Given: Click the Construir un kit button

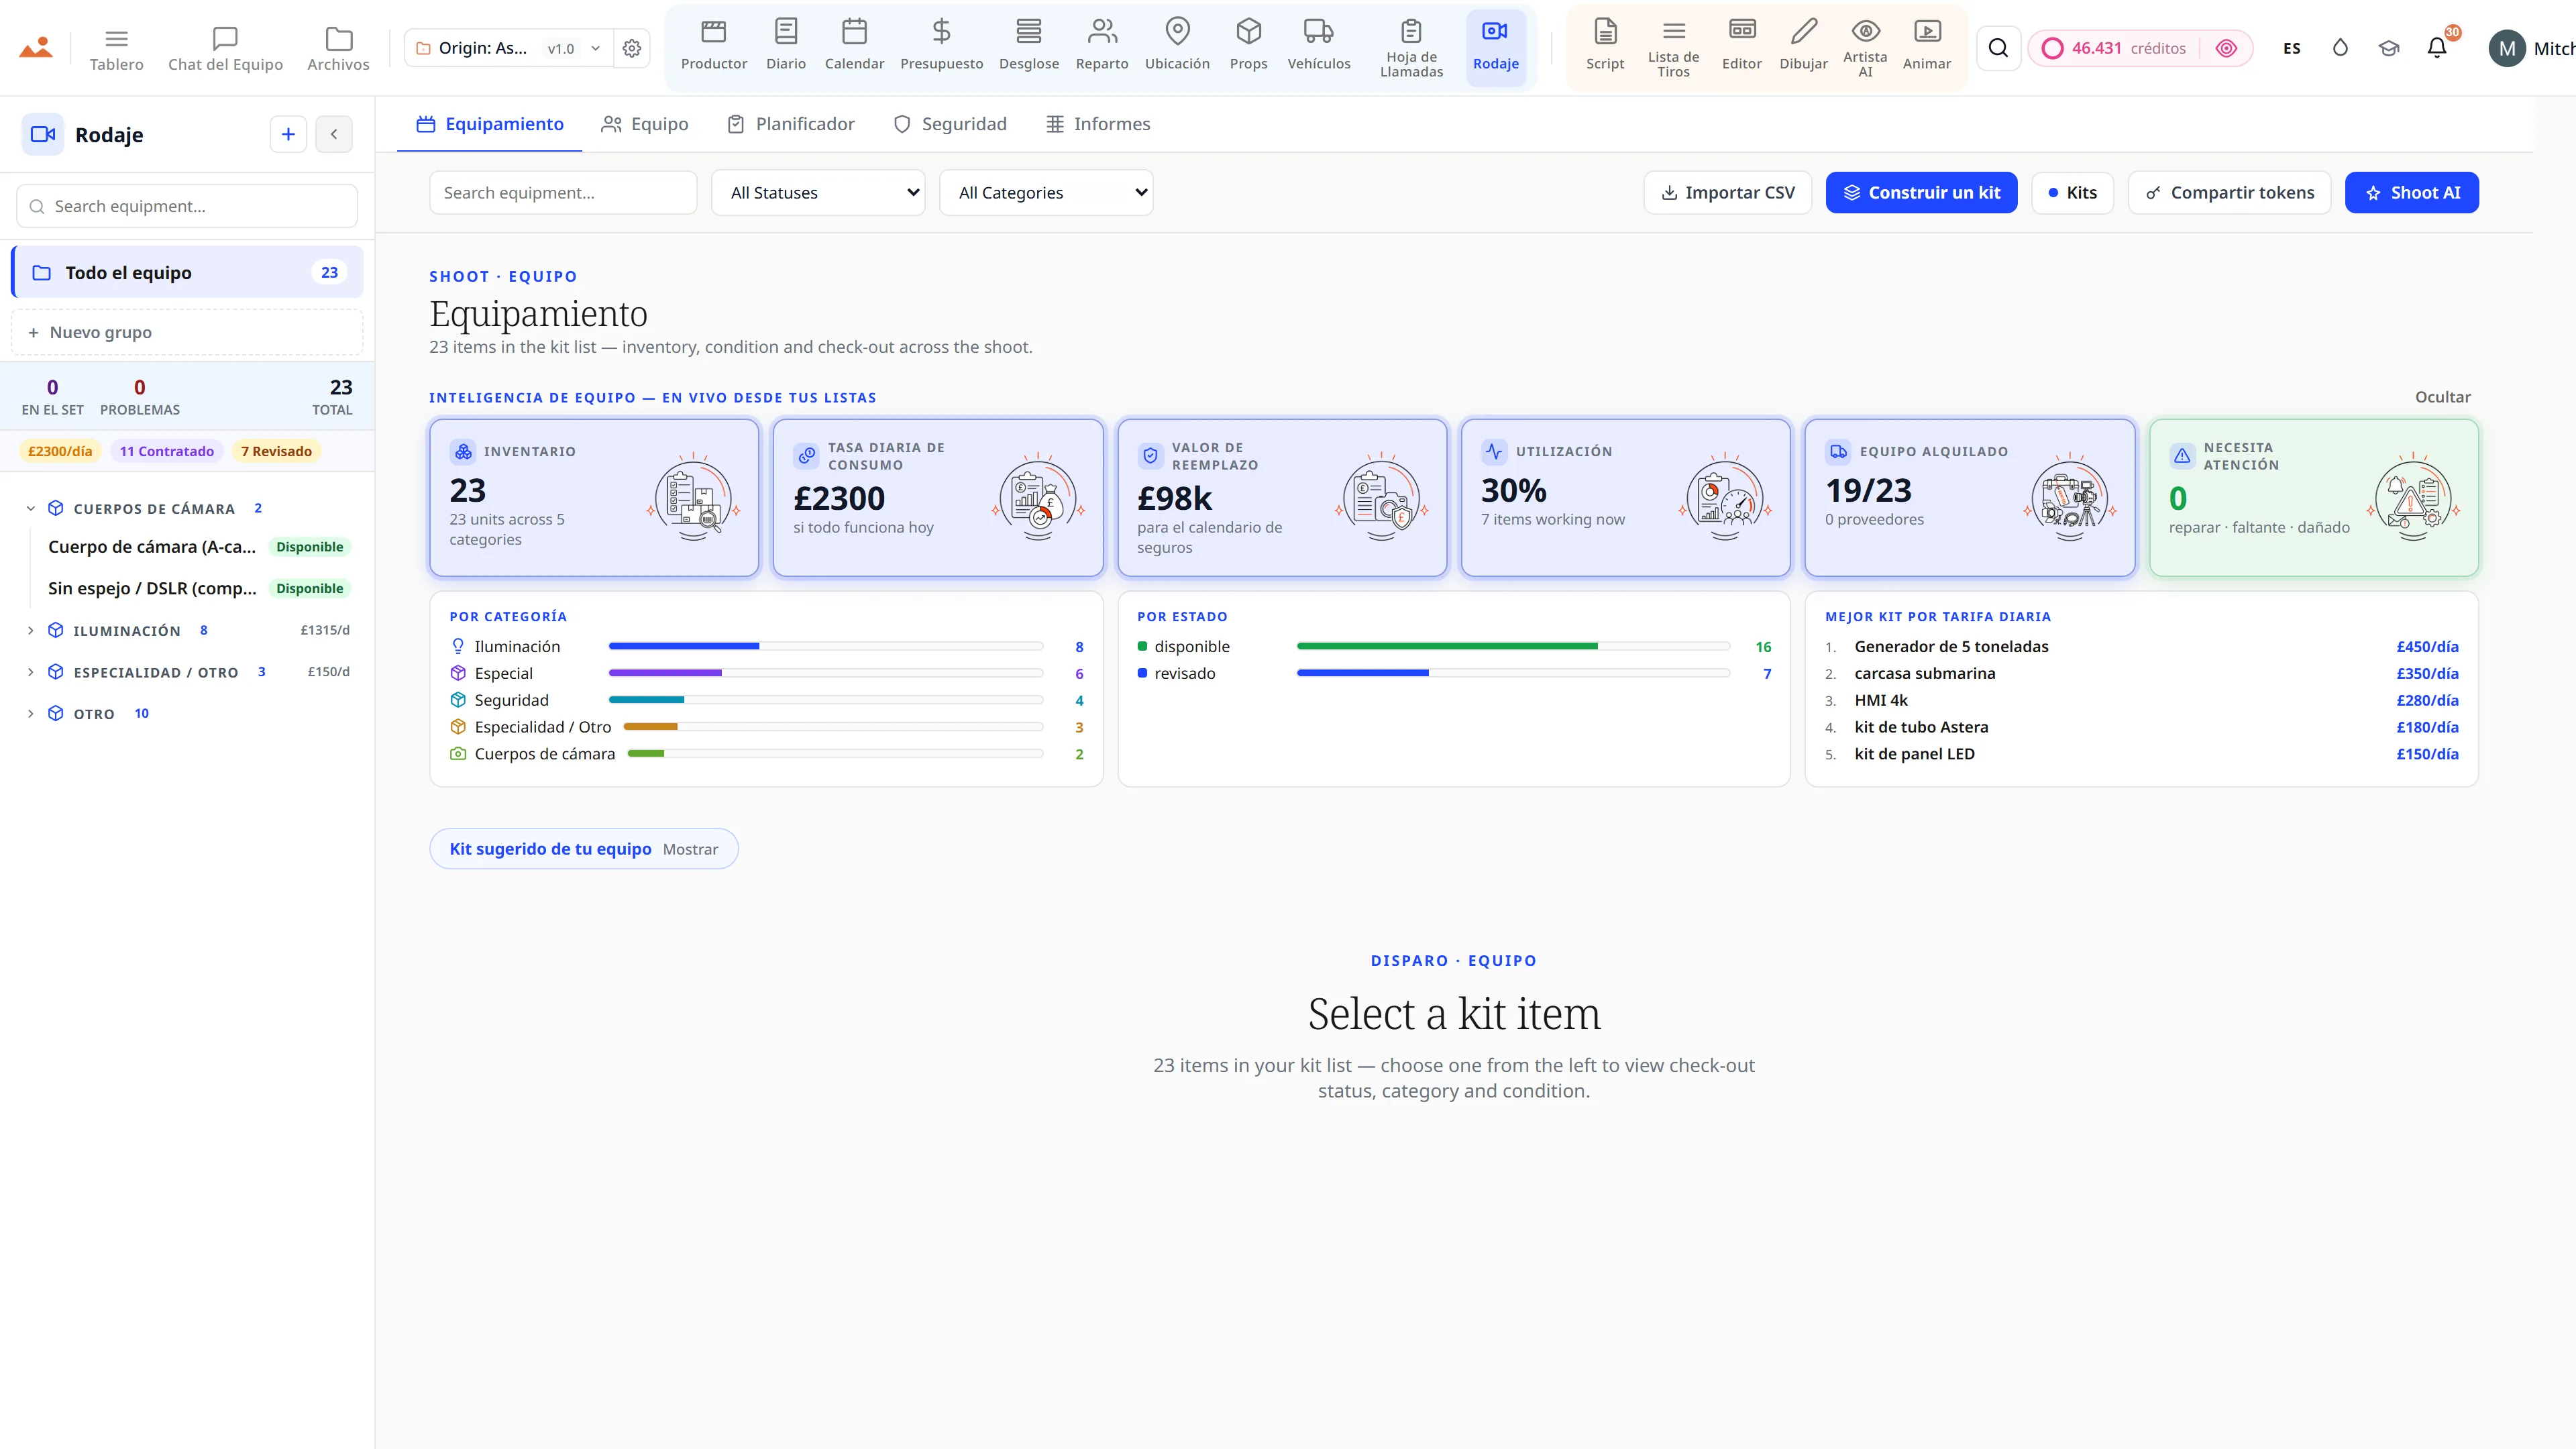Looking at the screenshot, I should click(x=1921, y=193).
